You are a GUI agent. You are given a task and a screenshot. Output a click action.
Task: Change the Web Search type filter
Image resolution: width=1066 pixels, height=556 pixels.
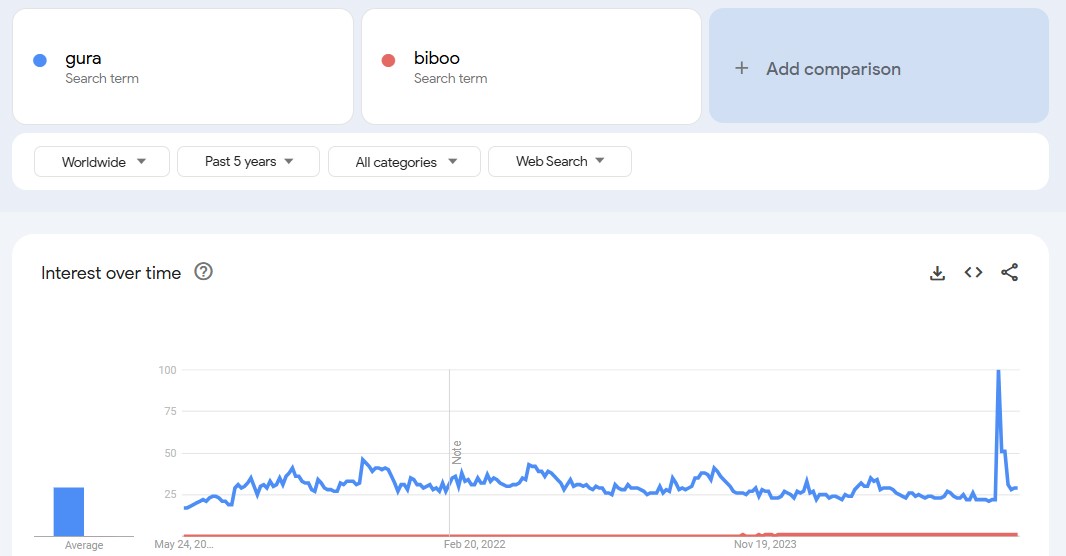coord(559,162)
